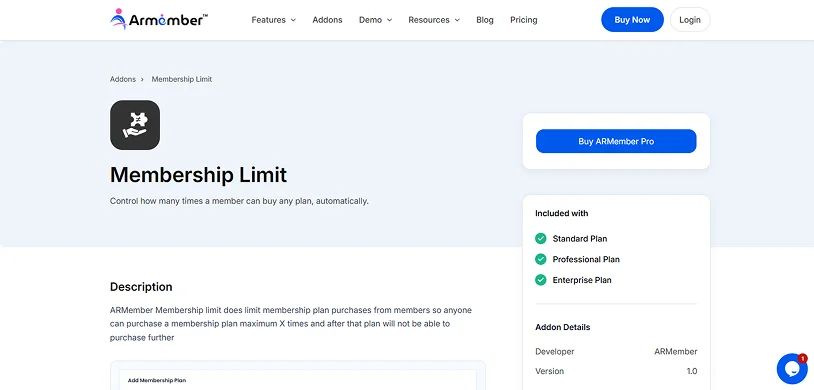Click the Buy ARMember Pro button
The width and height of the screenshot is (814, 390).
click(x=616, y=141)
